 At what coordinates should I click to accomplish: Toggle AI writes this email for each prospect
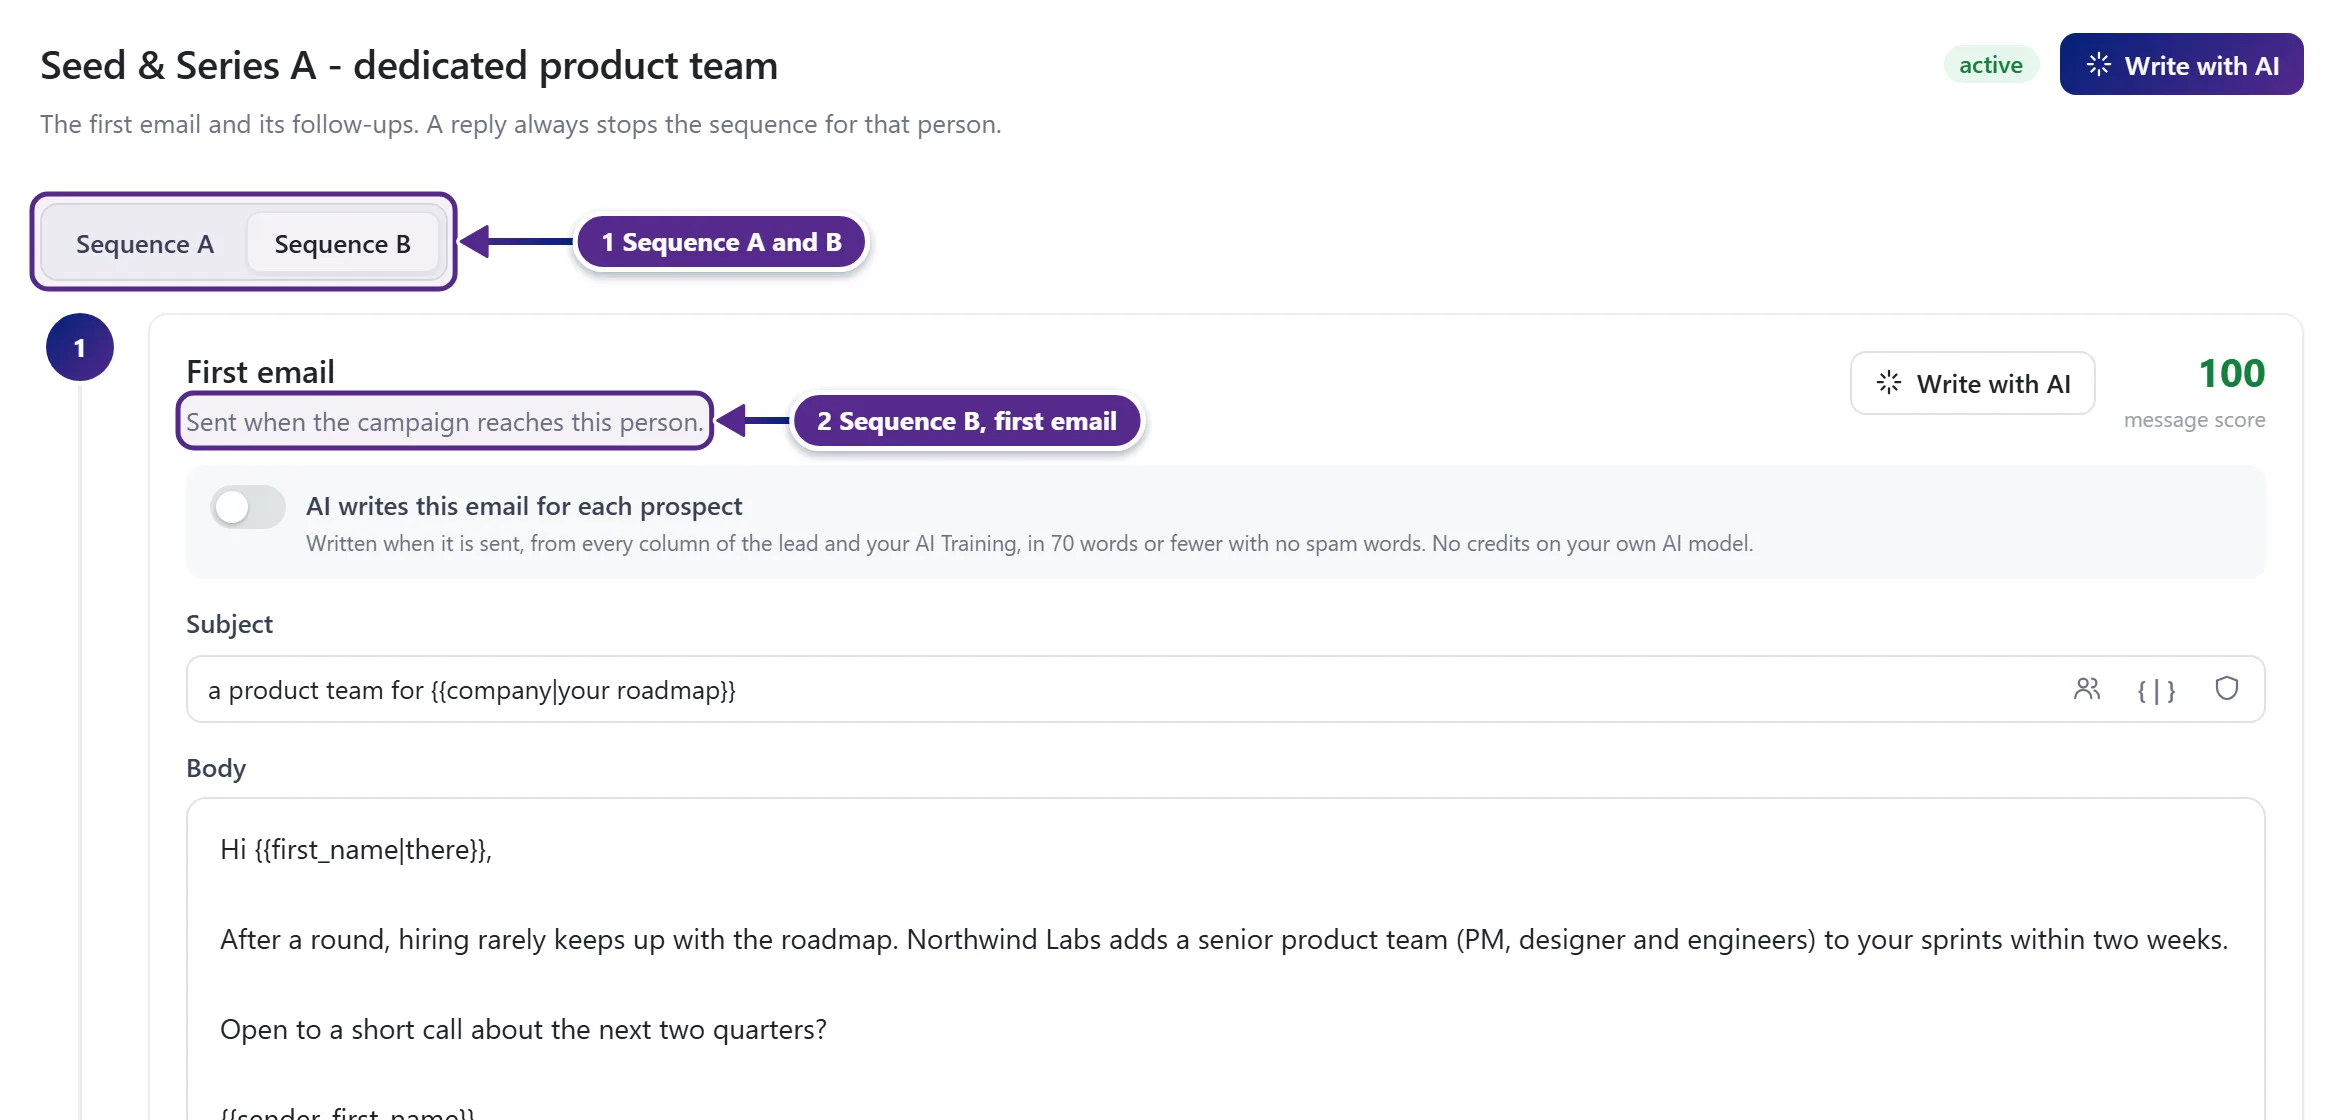(x=248, y=507)
